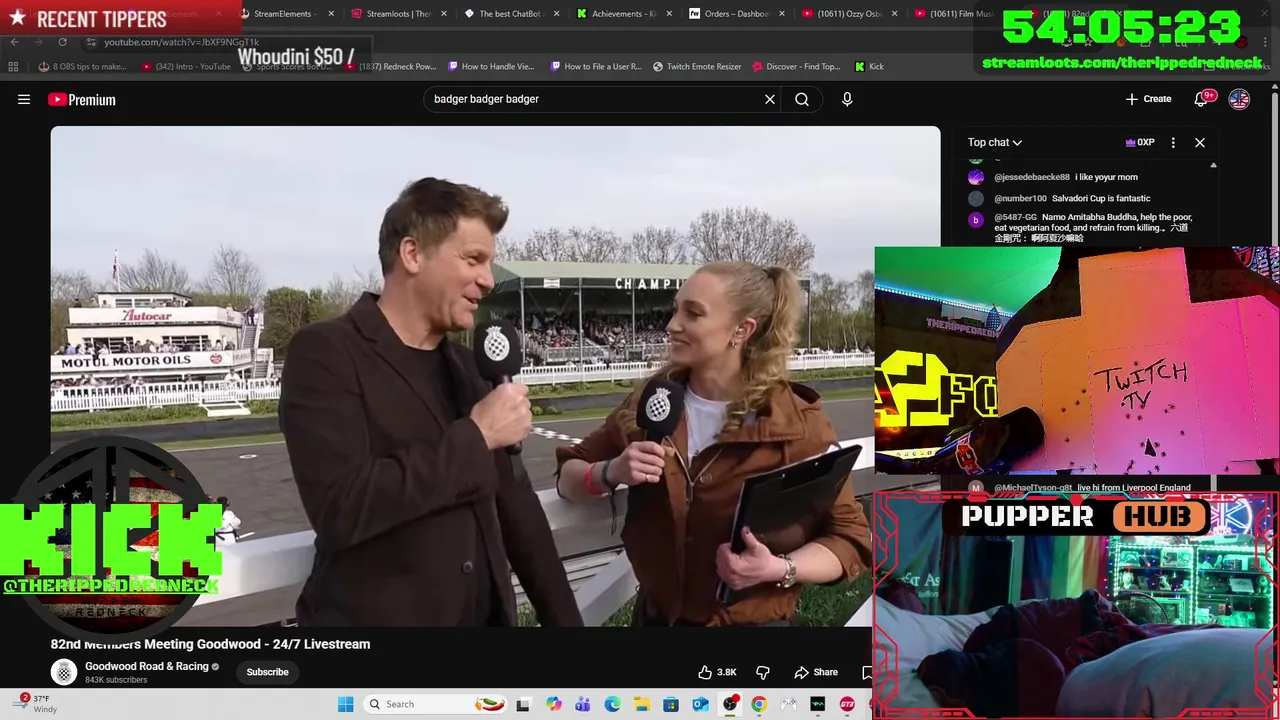The height and width of the screenshot is (720, 1280).
Task: Open Goodwood Road & Racing channel avatar
Action: point(64,672)
